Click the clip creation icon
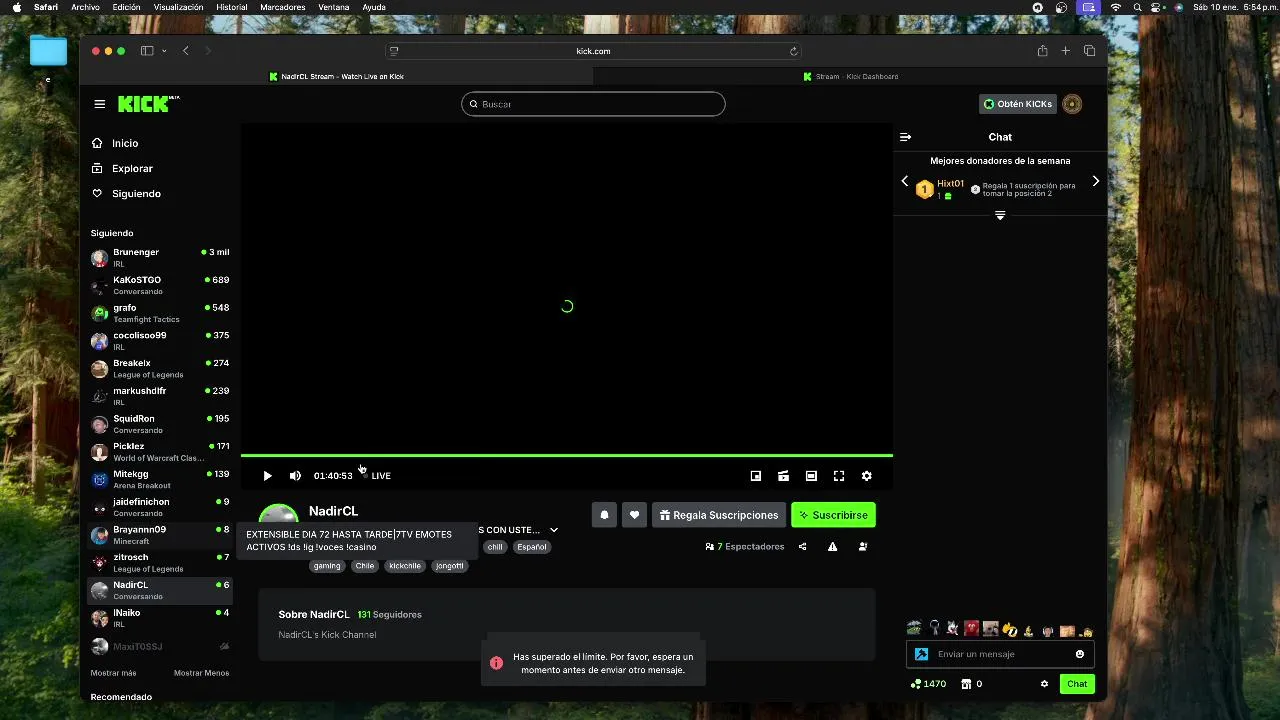The image size is (1280, 720). point(784,476)
